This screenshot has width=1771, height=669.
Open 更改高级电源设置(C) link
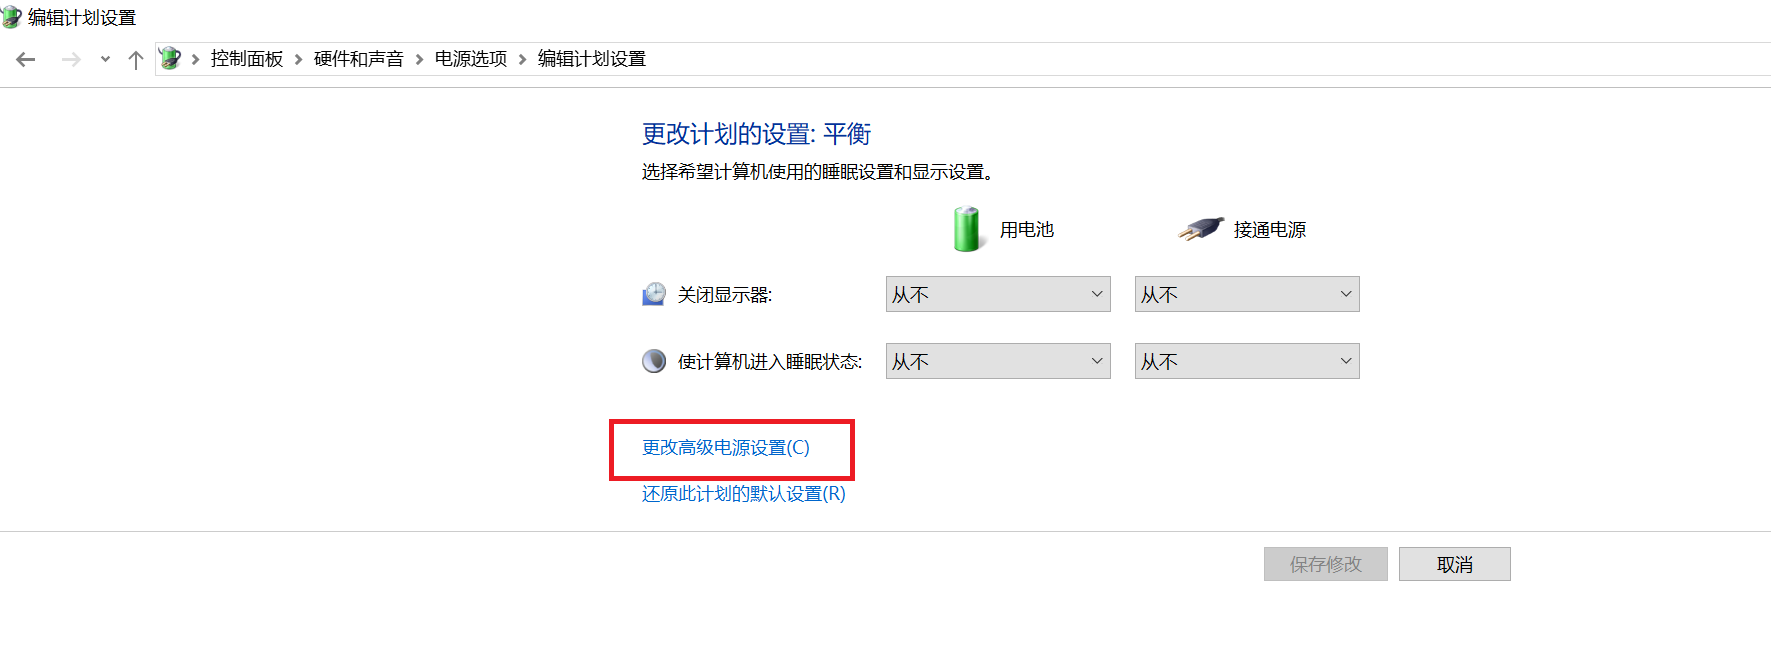[726, 448]
